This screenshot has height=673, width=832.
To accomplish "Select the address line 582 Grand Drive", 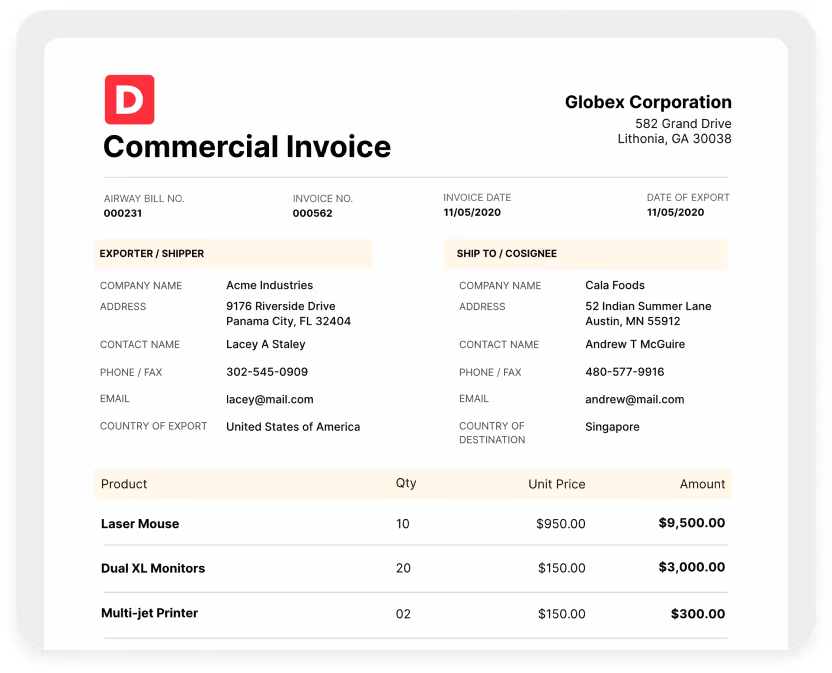I will (683, 124).
